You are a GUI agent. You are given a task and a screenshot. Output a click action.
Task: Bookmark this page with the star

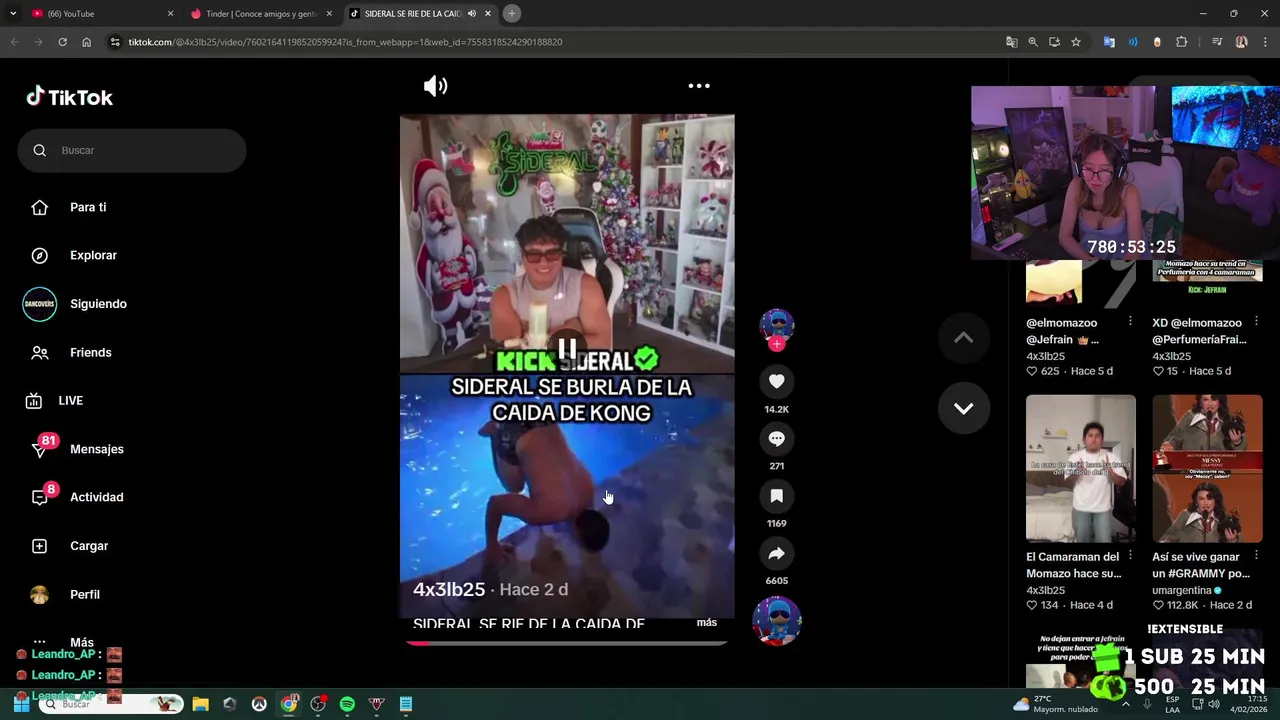click(1076, 42)
